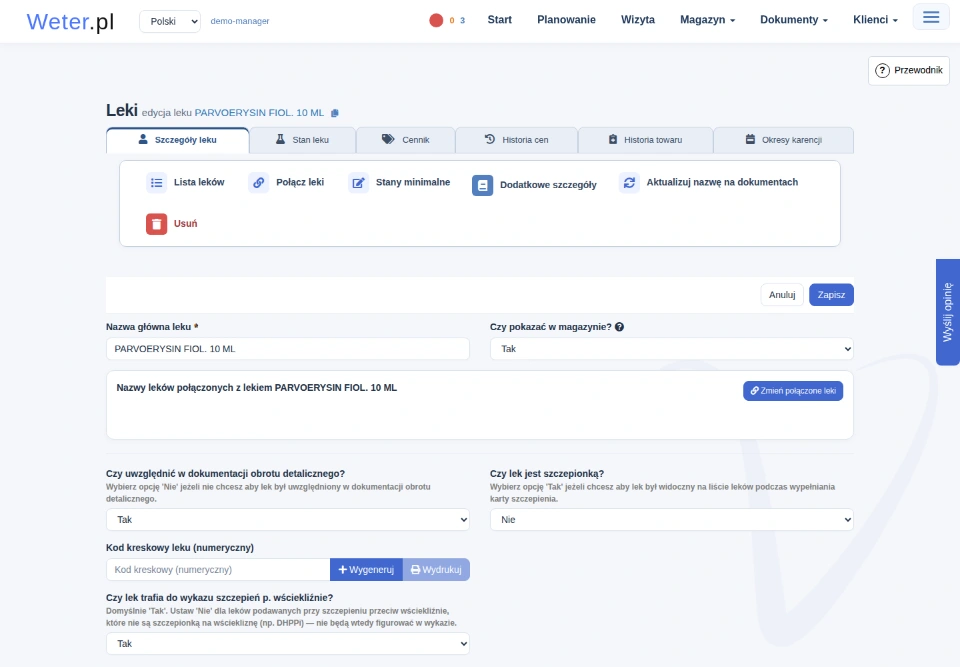Image resolution: width=960 pixels, height=667 pixels.
Task: Click the Wygeneruj barcode button
Action: coord(366,570)
